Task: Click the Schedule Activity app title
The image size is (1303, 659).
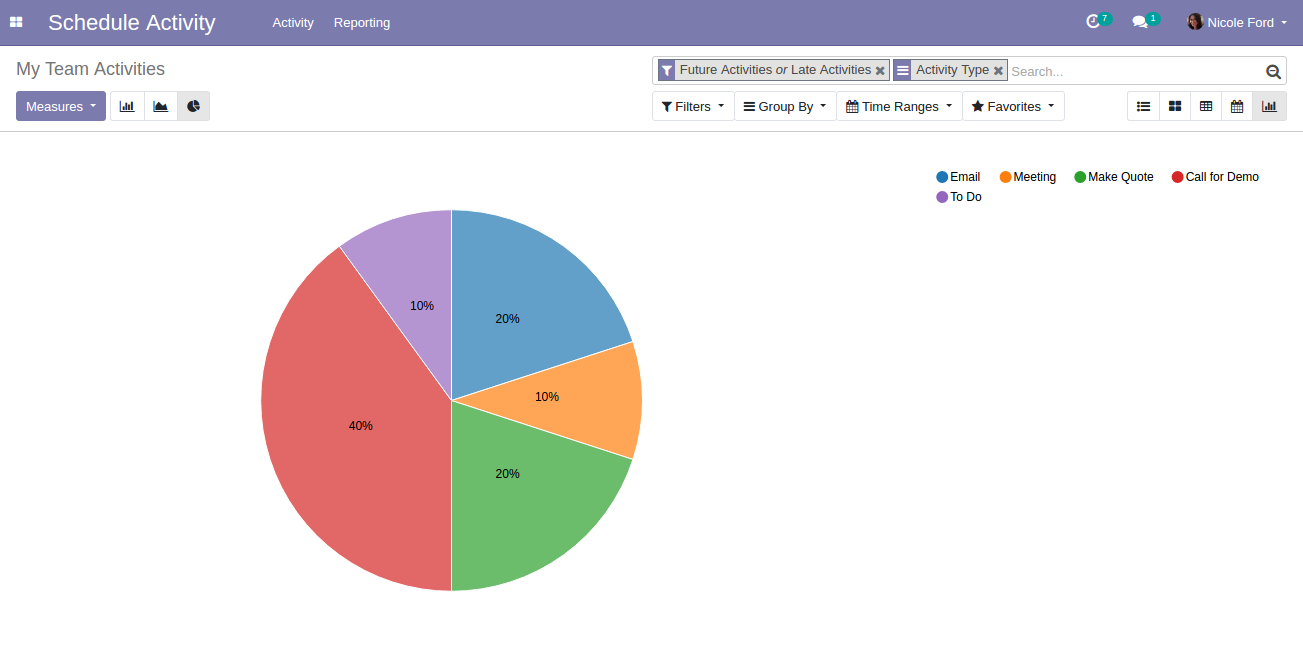Action: 132,22
